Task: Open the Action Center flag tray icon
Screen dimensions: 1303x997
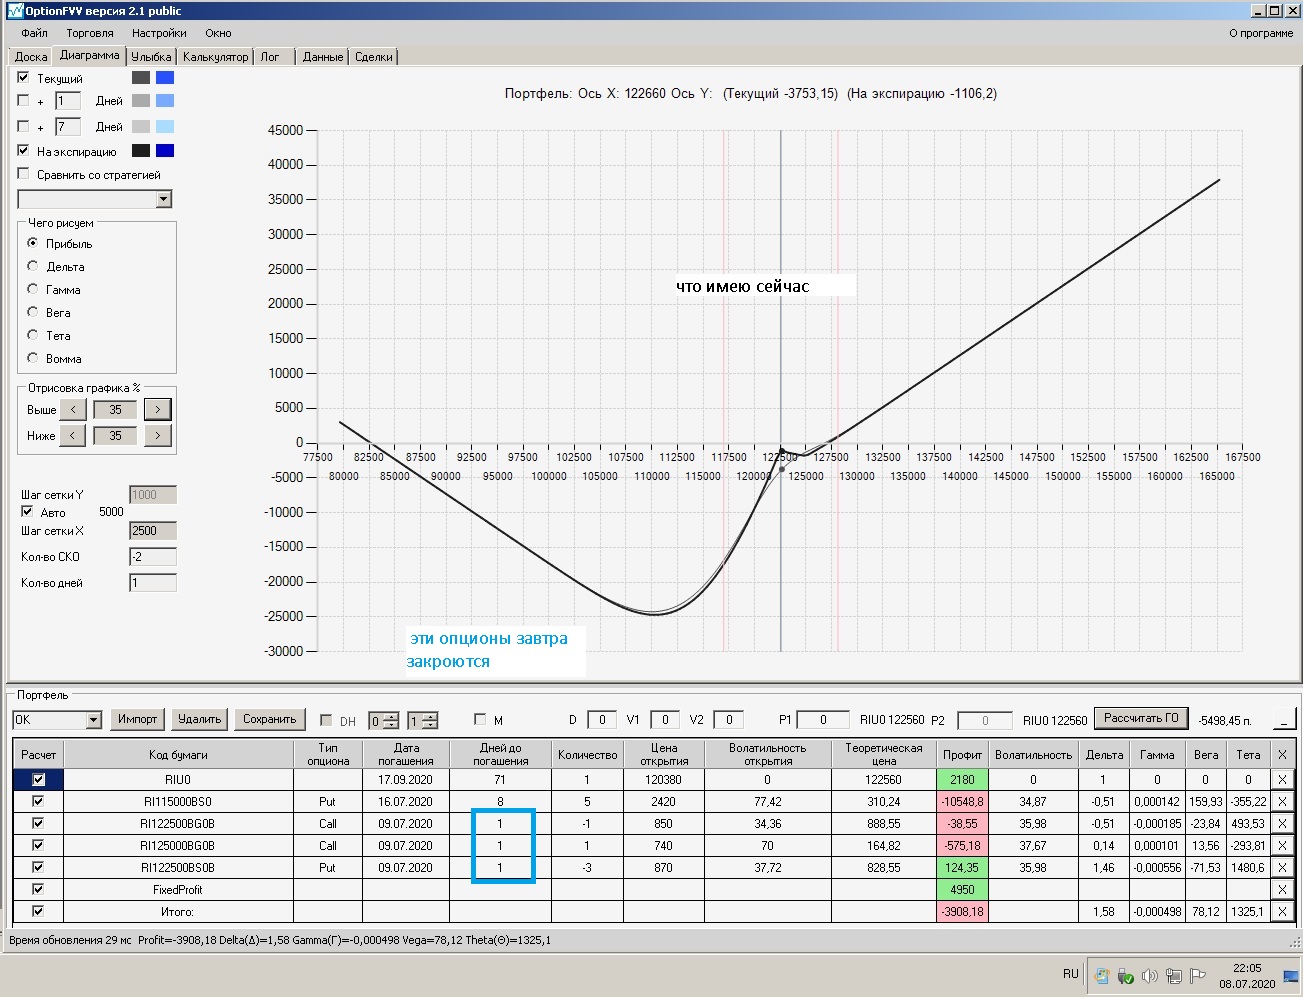Action: pyautogui.click(x=1197, y=976)
